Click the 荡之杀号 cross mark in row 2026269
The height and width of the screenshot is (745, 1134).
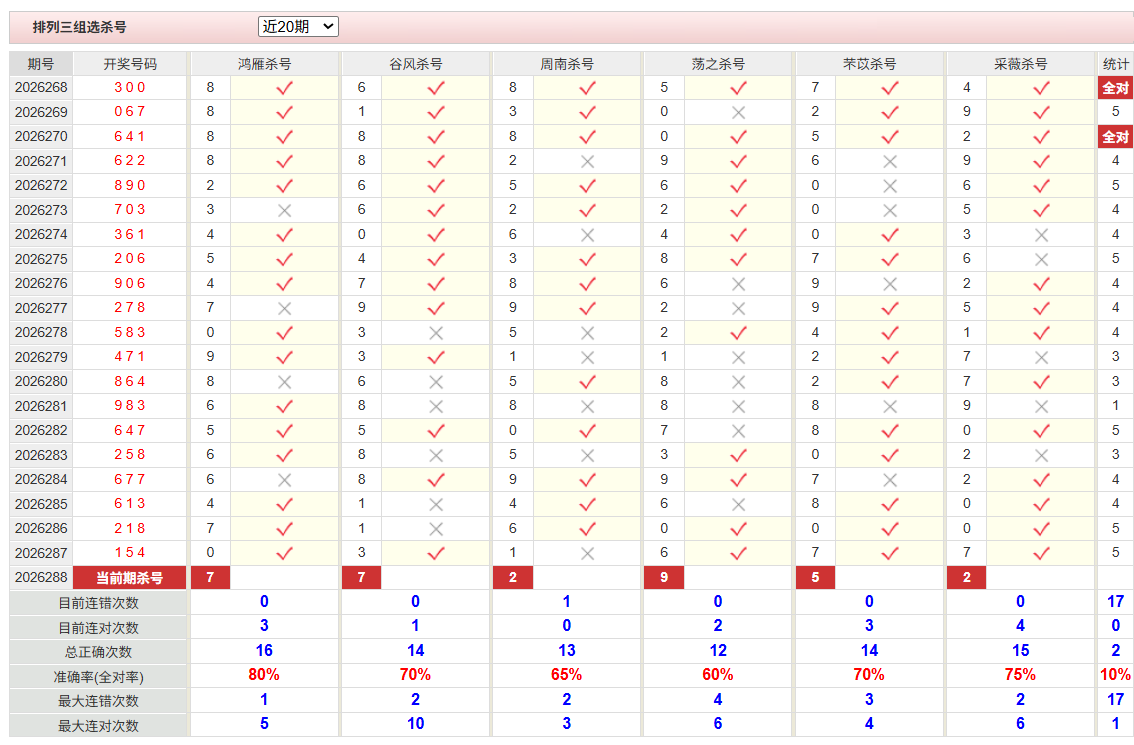coord(738,113)
